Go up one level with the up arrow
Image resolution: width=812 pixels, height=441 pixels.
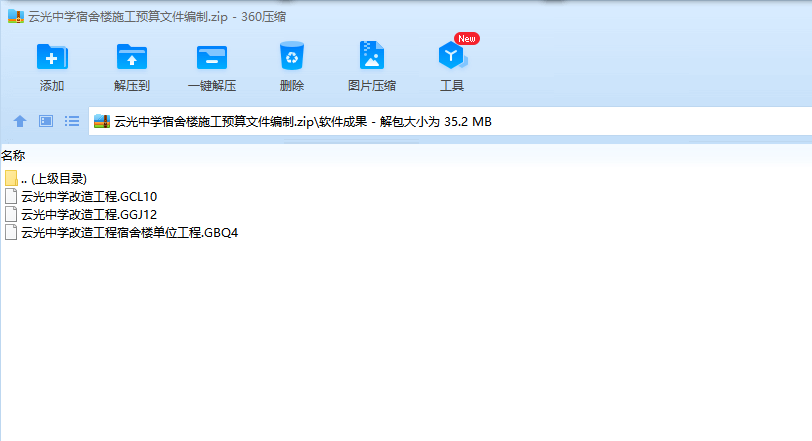click(x=20, y=121)
